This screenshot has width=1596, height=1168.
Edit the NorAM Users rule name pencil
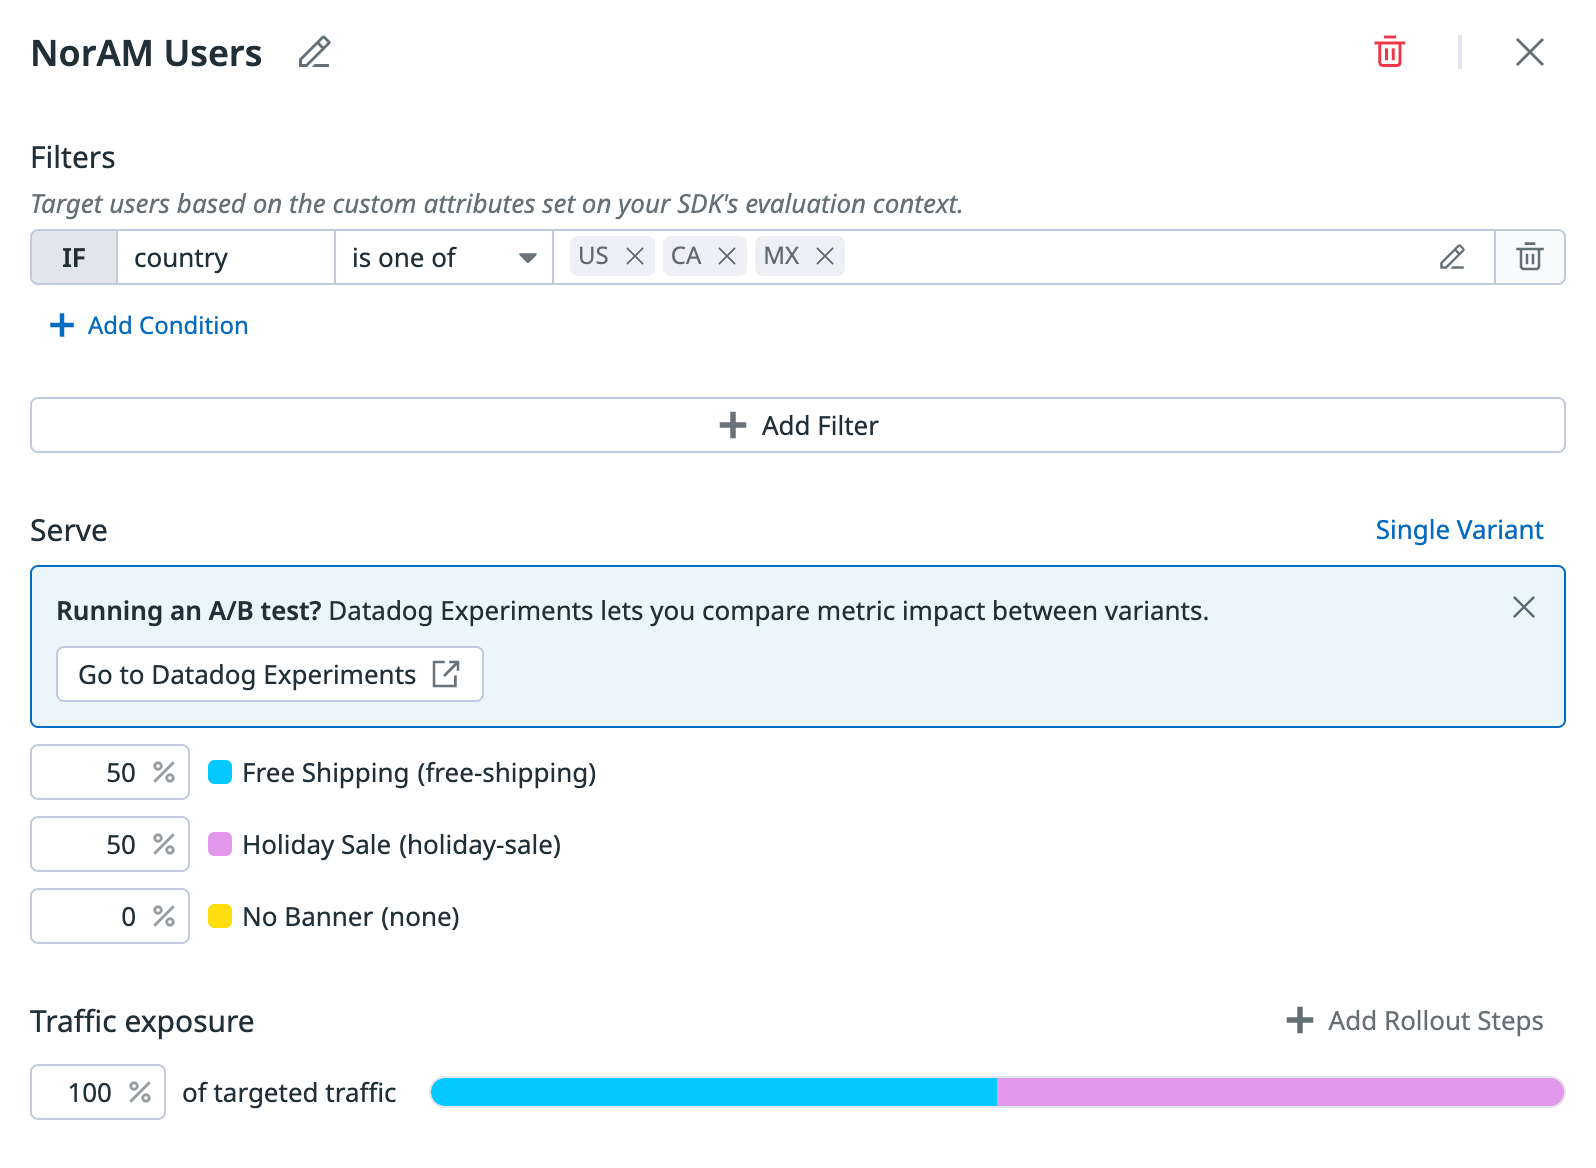pyautogui.click(x=314, y=52)
